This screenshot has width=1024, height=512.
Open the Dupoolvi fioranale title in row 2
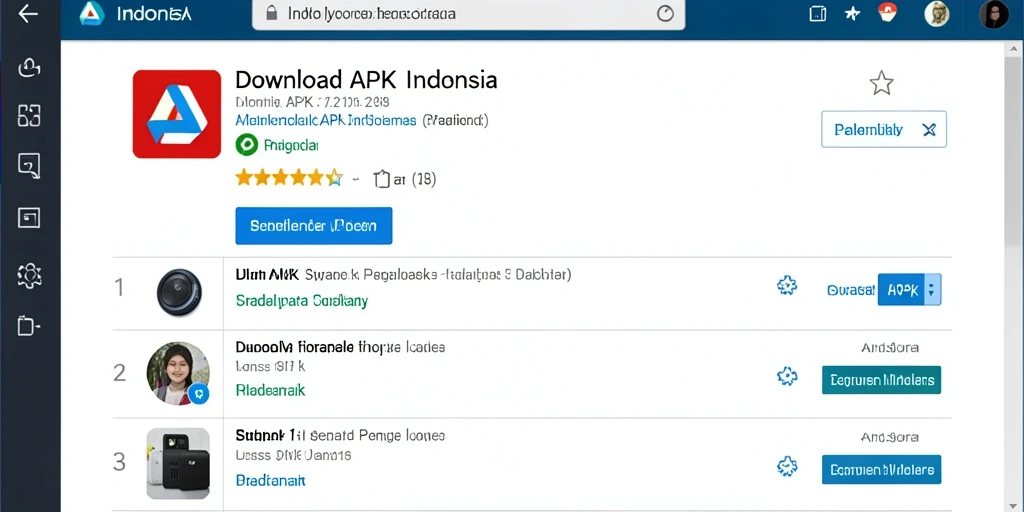(x=294, y=347)
